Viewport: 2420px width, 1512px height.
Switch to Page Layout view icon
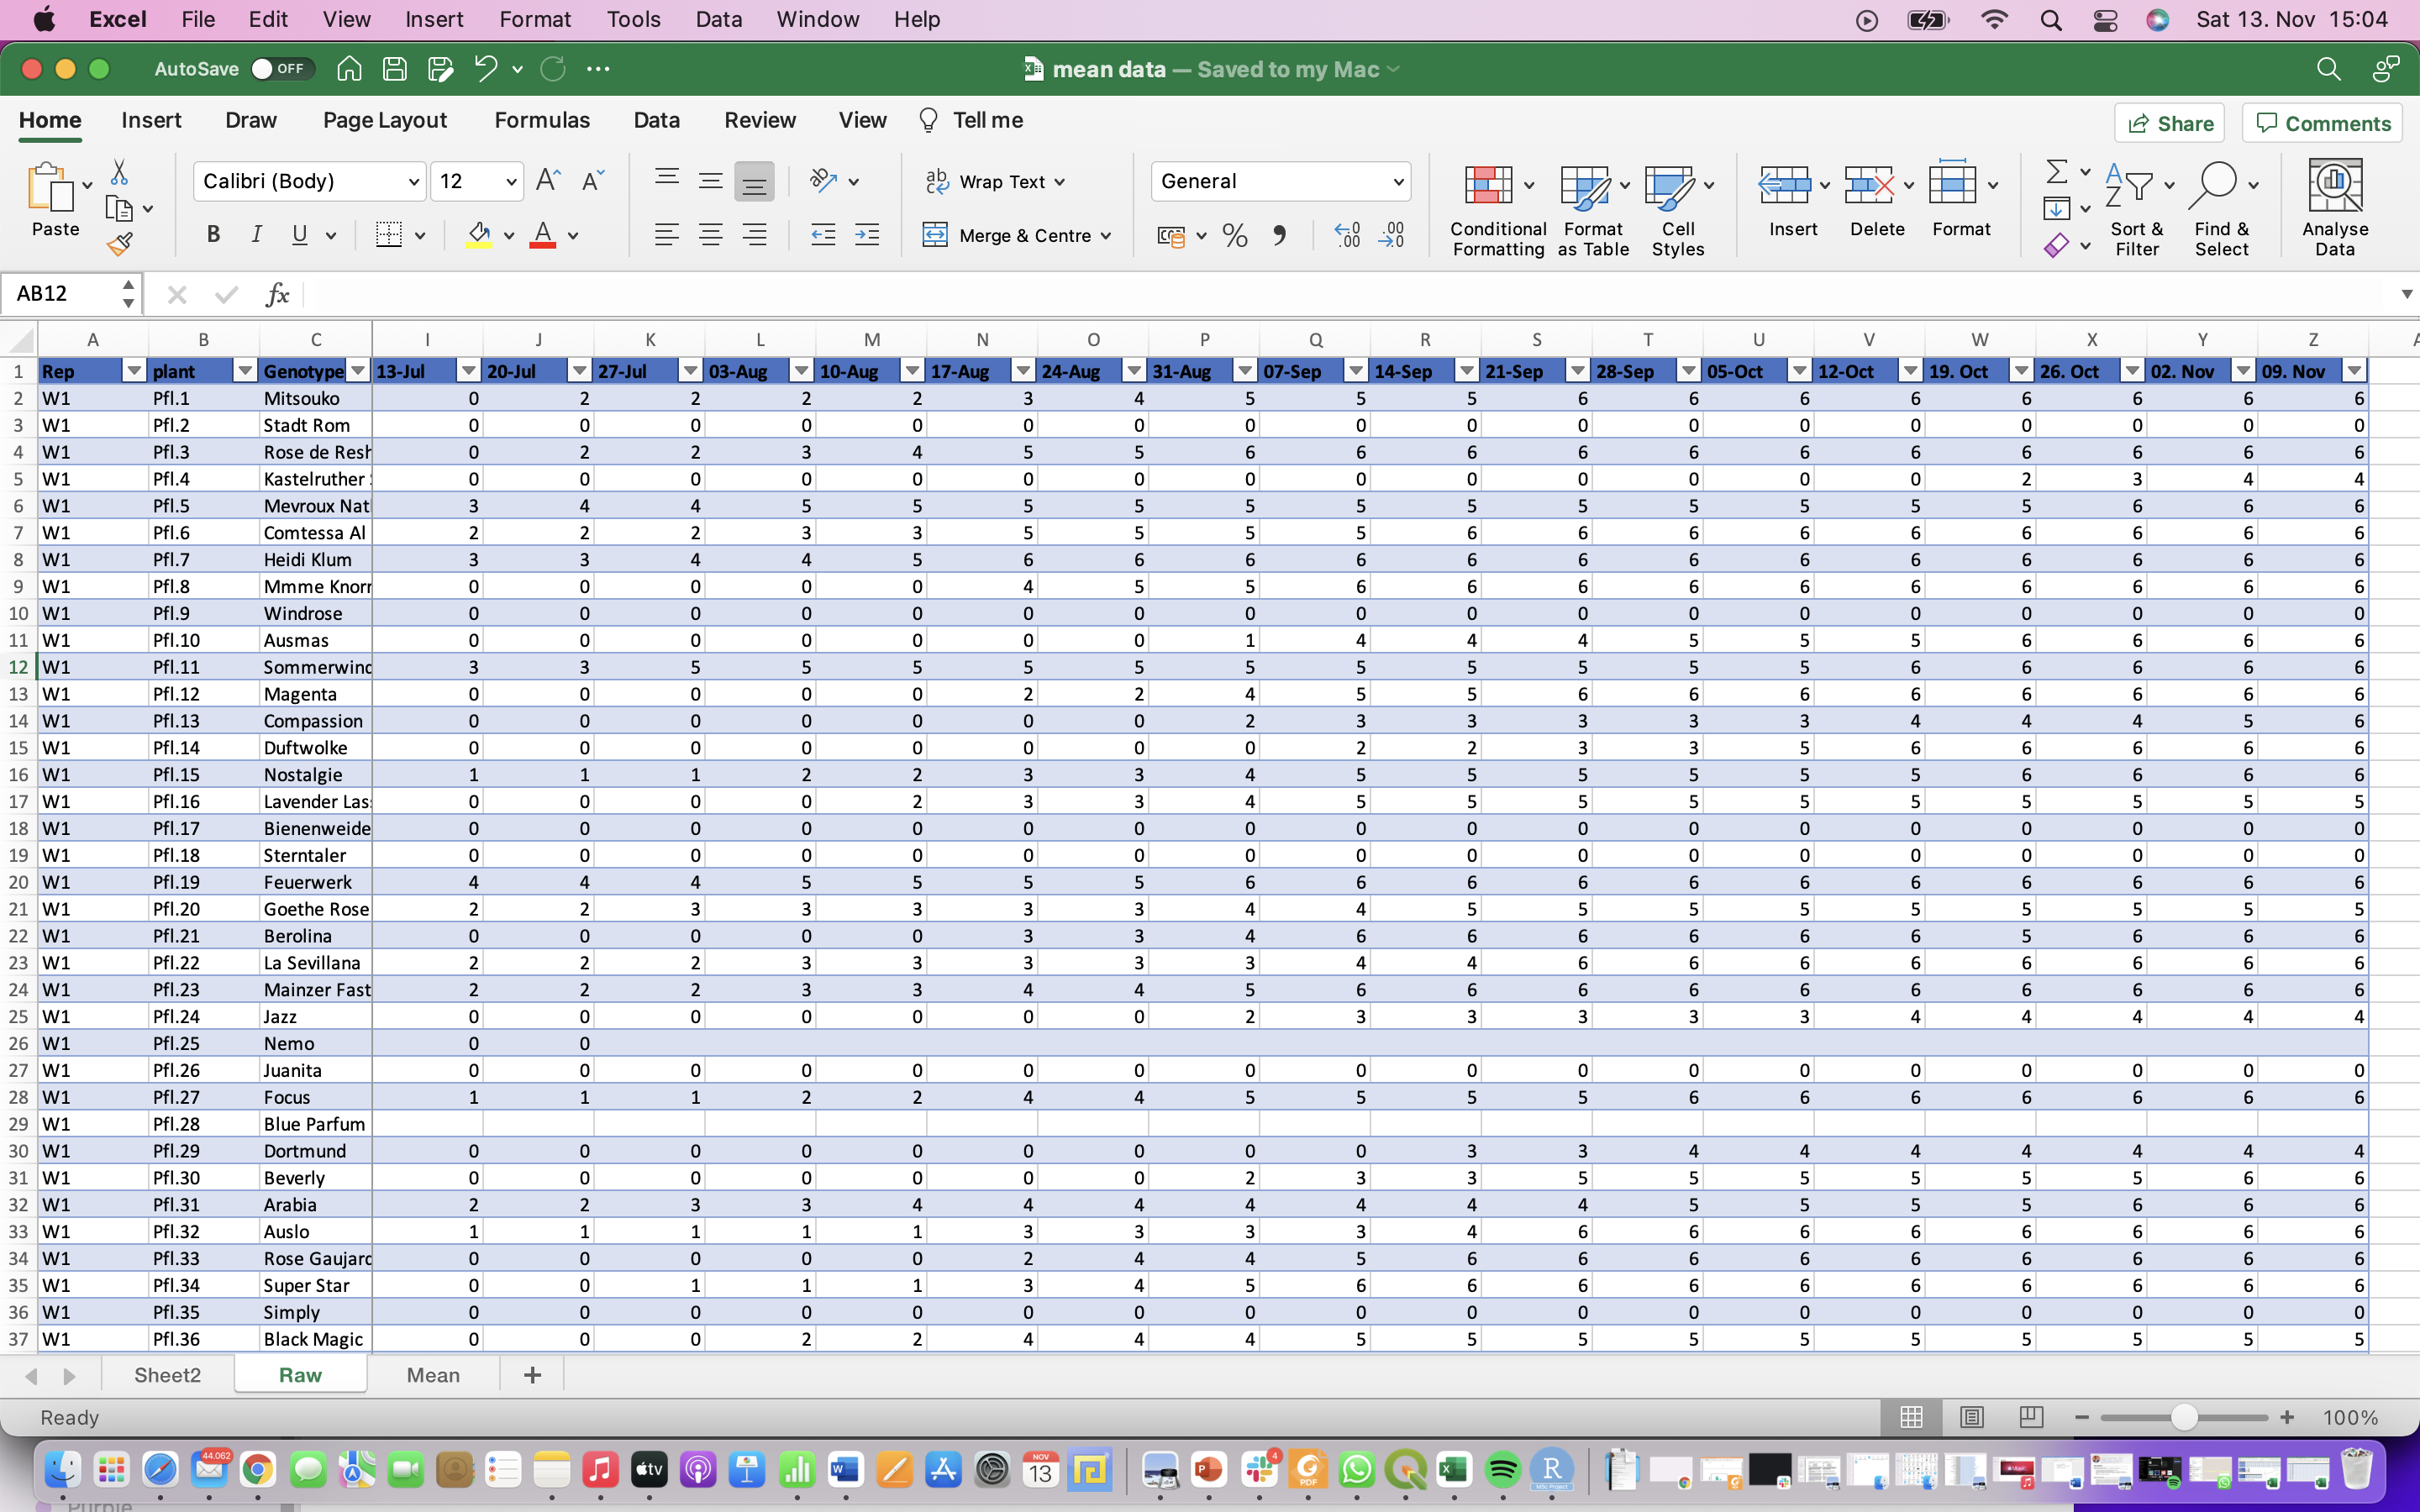(1971, 1417)
